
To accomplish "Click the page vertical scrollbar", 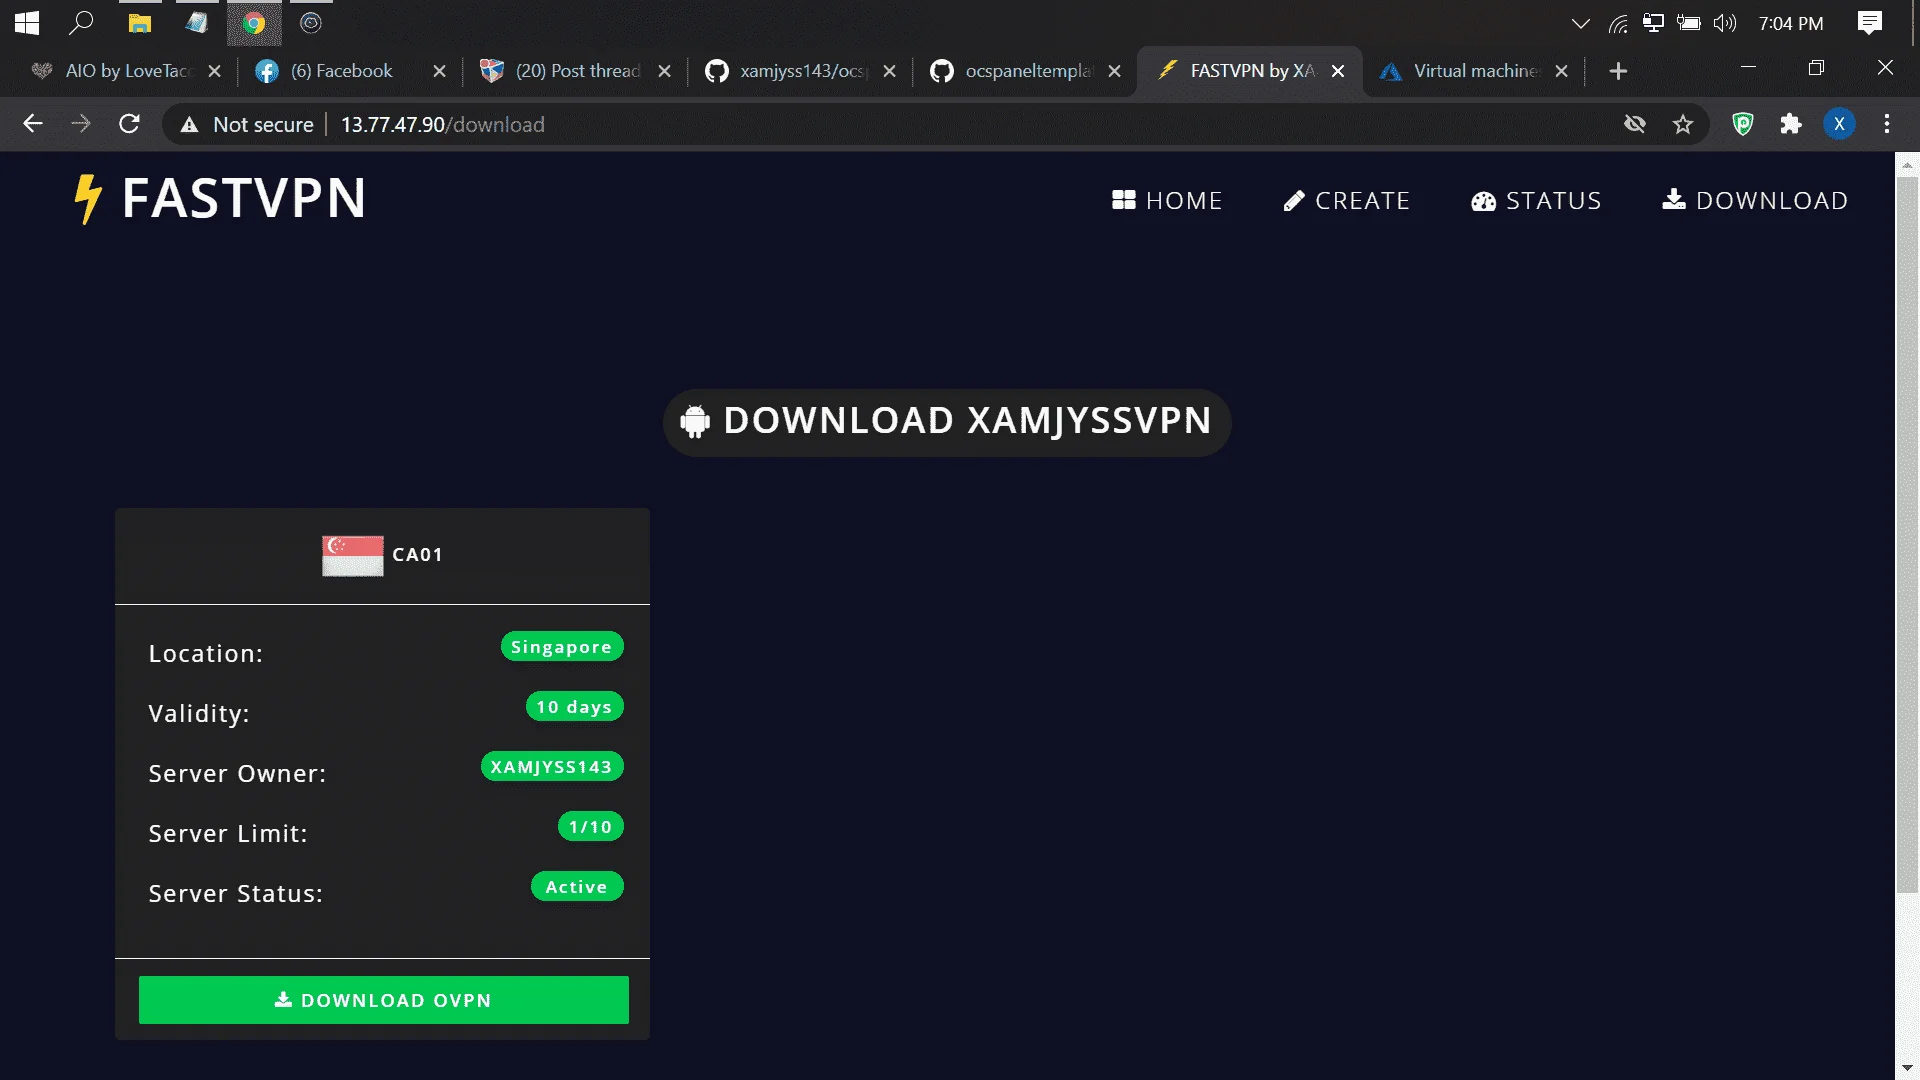I will [x=1907, y=533].
